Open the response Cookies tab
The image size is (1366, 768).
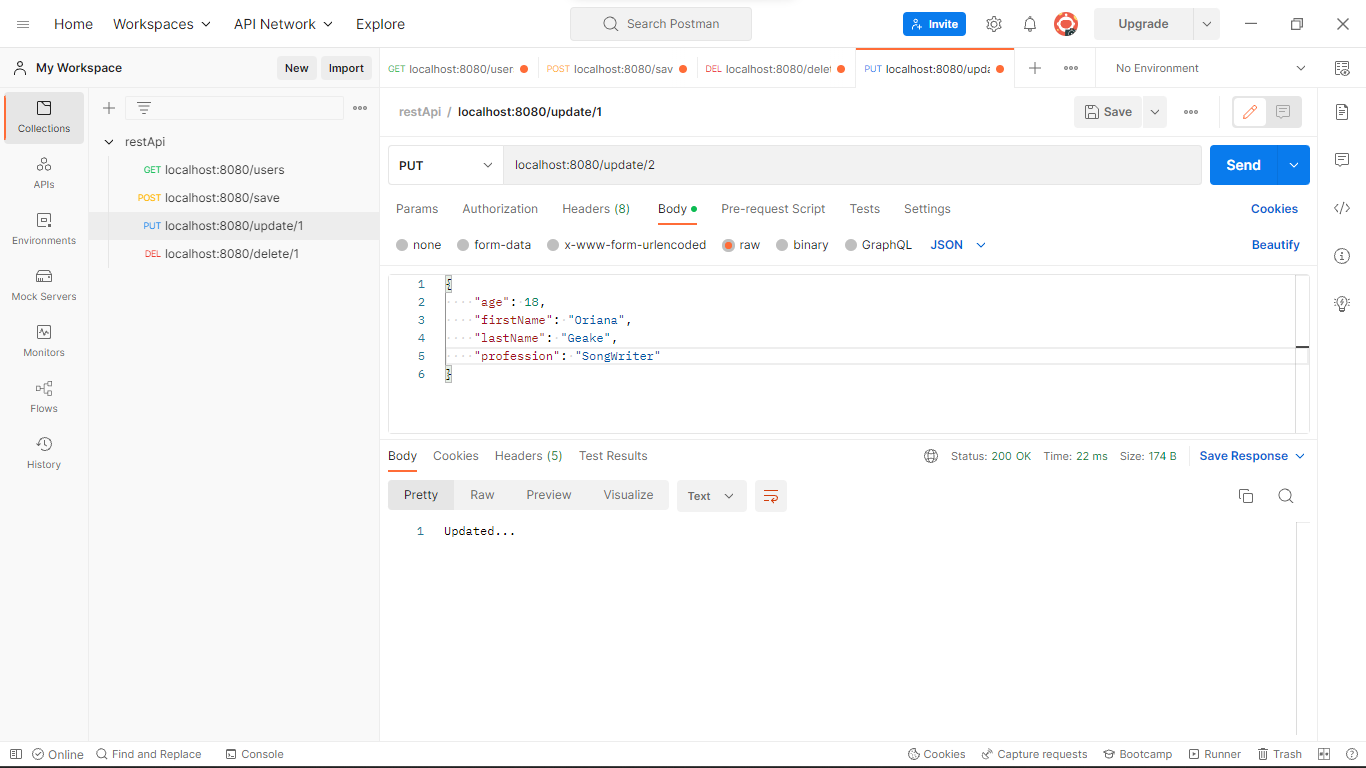(x=456, y=456)
